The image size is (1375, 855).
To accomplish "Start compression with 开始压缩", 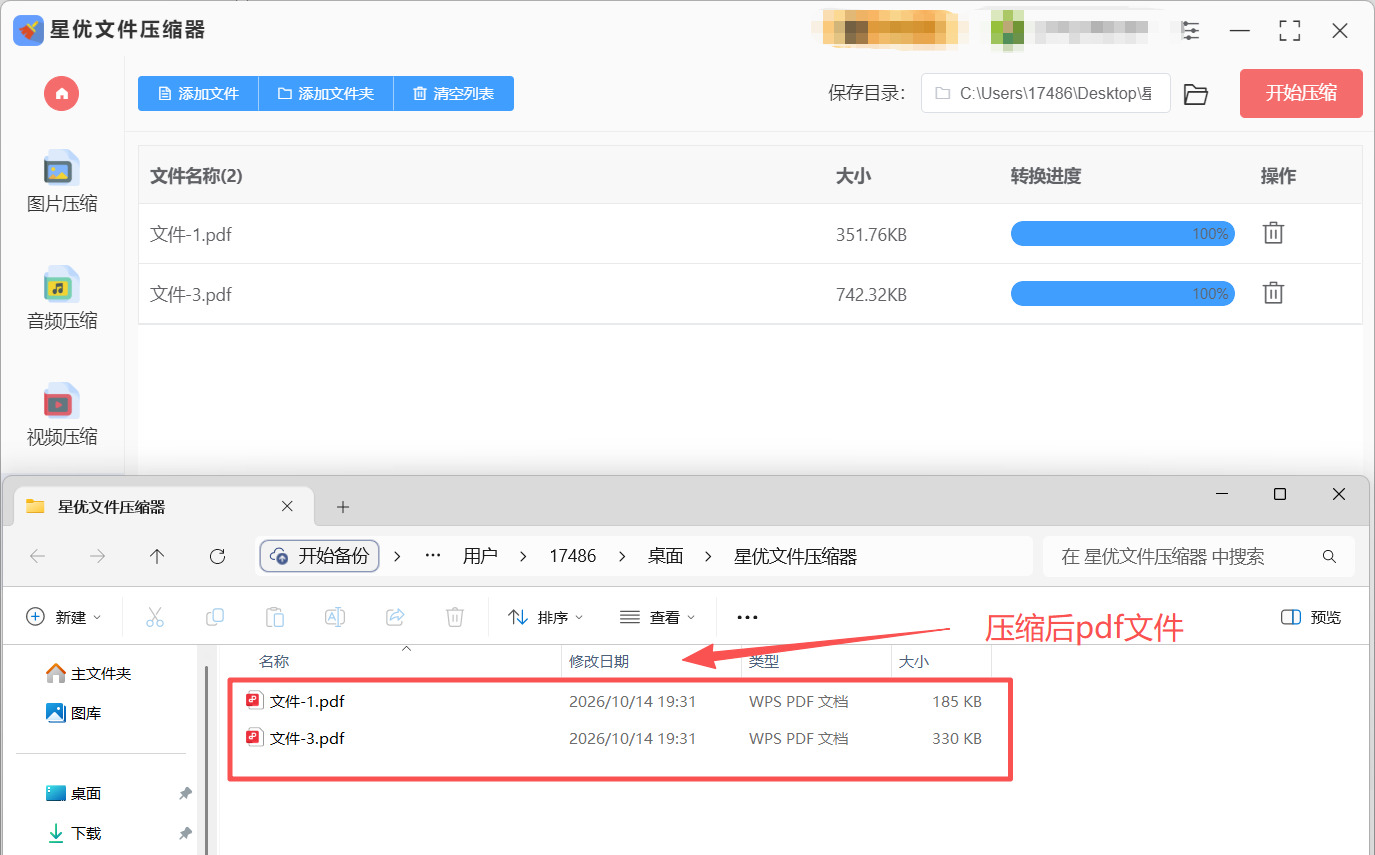I will [x=1301, y=93].
